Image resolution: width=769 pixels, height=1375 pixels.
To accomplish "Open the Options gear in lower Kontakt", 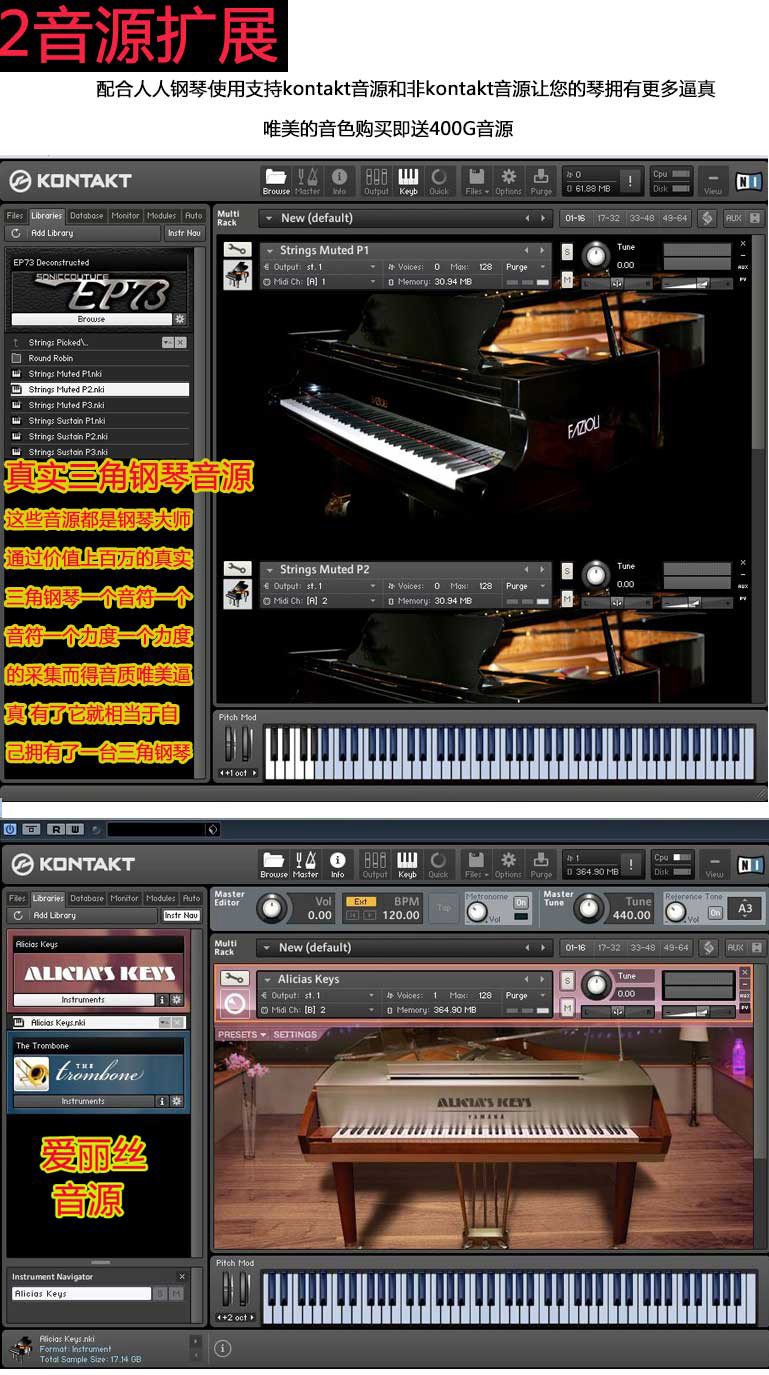I will click(x=508, y=863).
